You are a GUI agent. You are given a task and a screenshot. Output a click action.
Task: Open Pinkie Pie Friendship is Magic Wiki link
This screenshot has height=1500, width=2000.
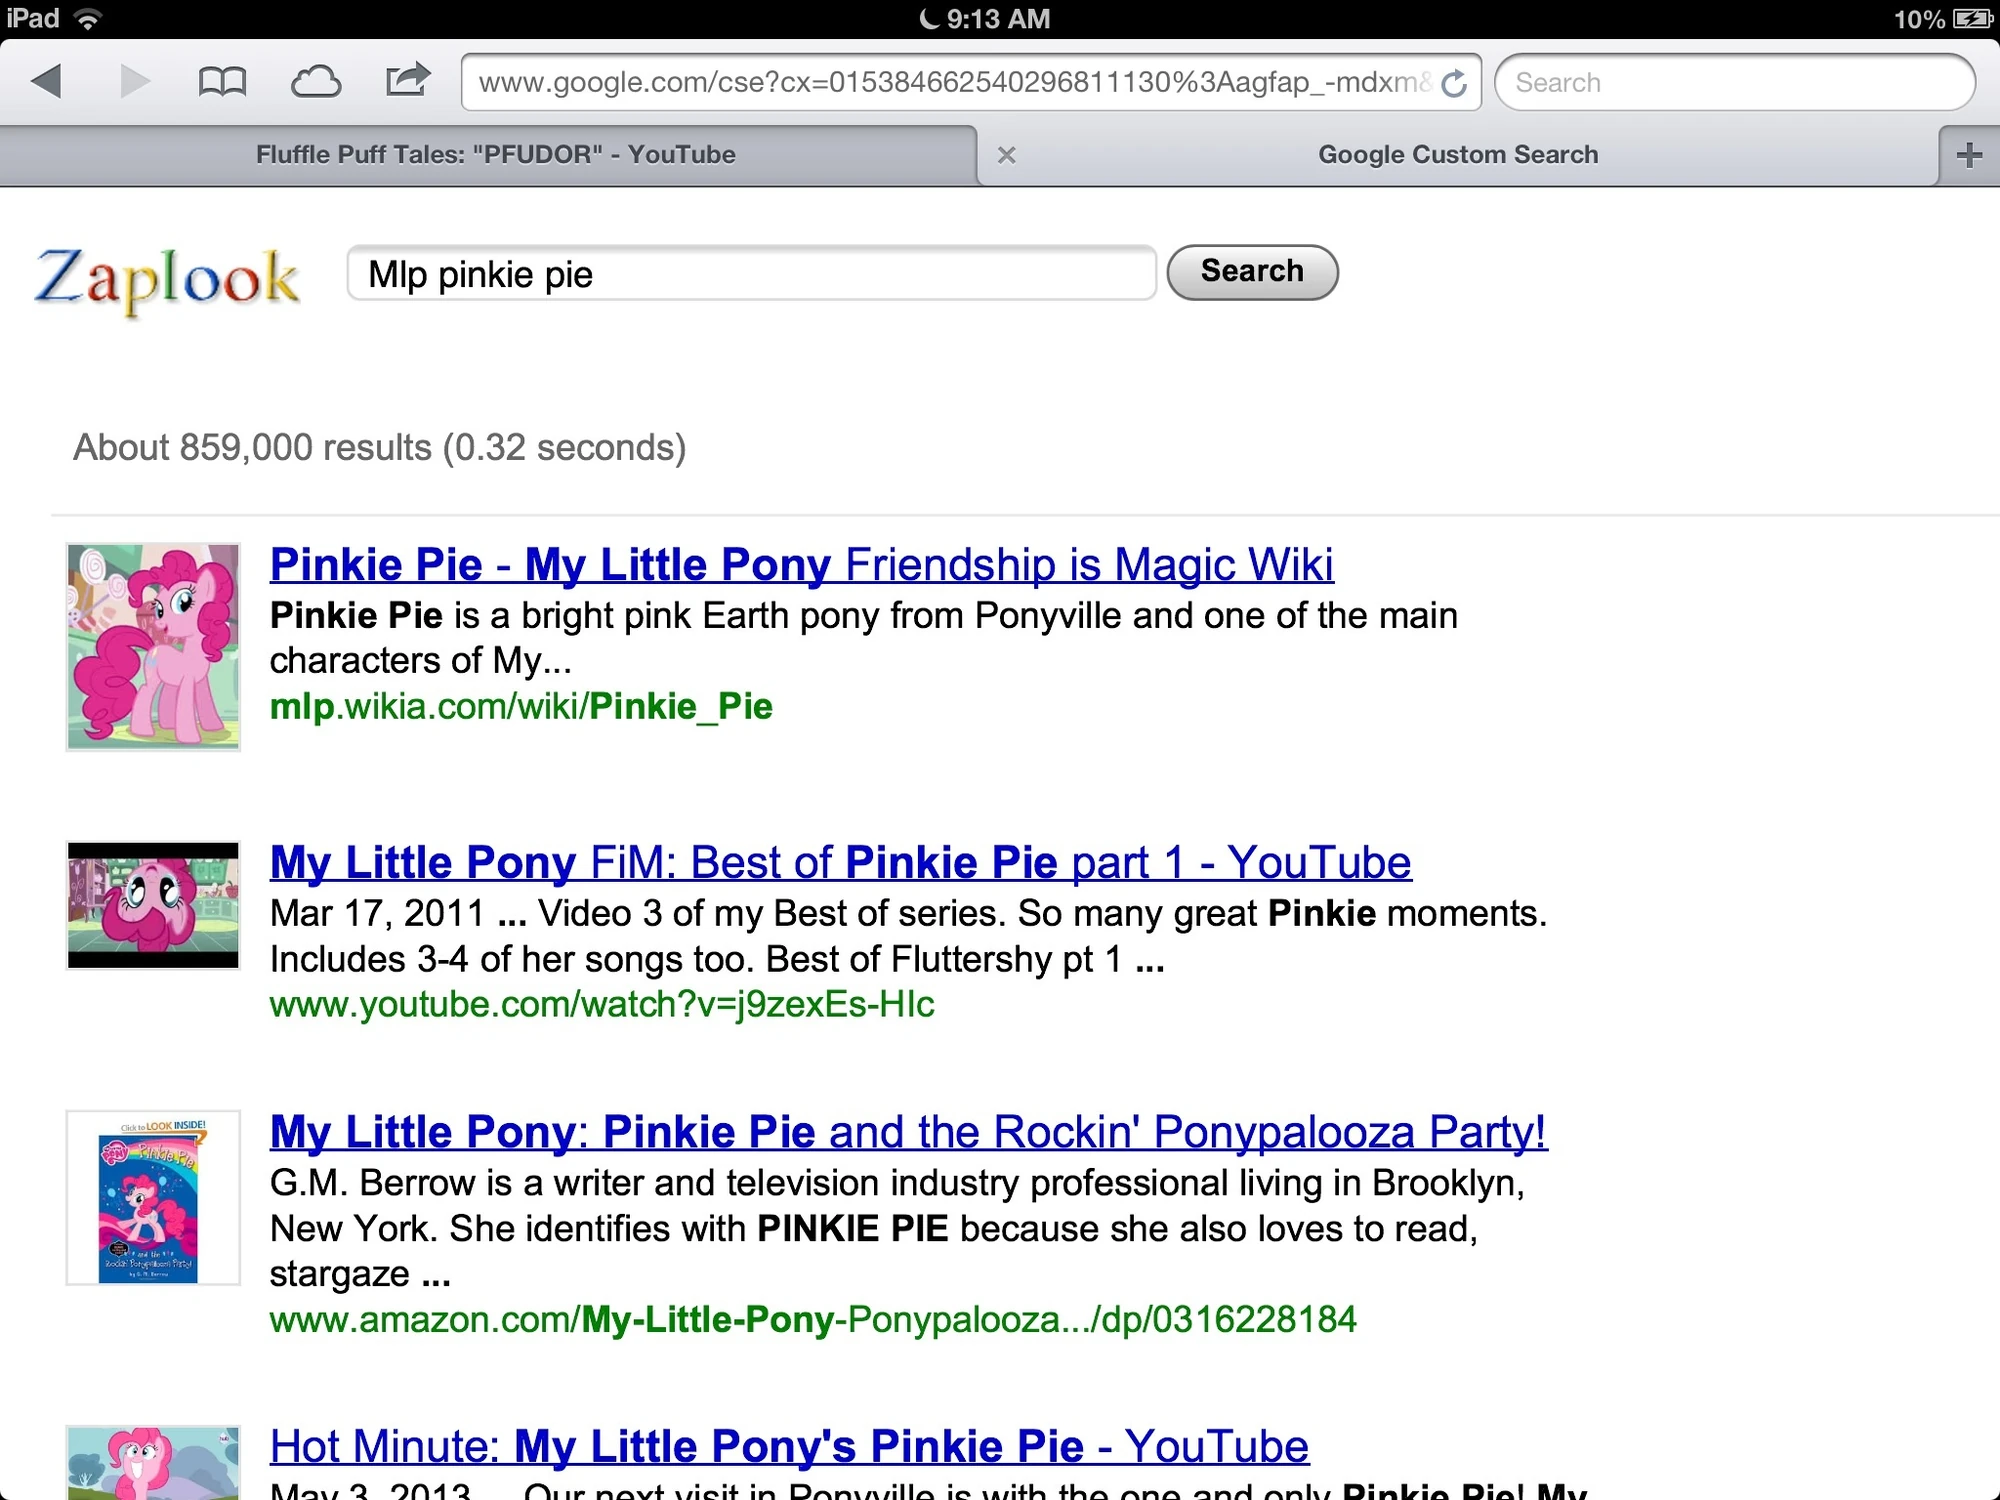(x=801, y=565)
